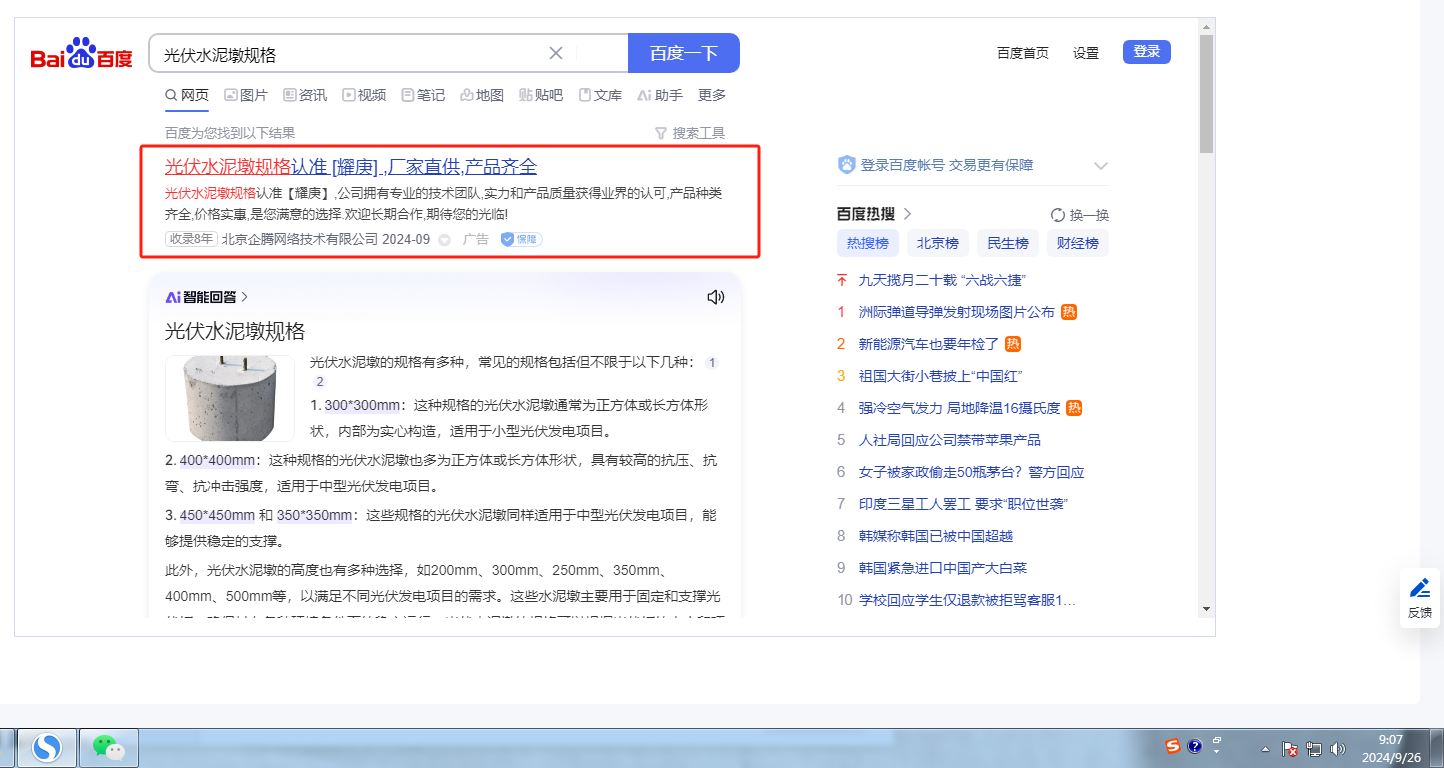The image size is (1444, 768).
Task: Show hidden tray icons arrow
Action: click(x=1265, y=749)
